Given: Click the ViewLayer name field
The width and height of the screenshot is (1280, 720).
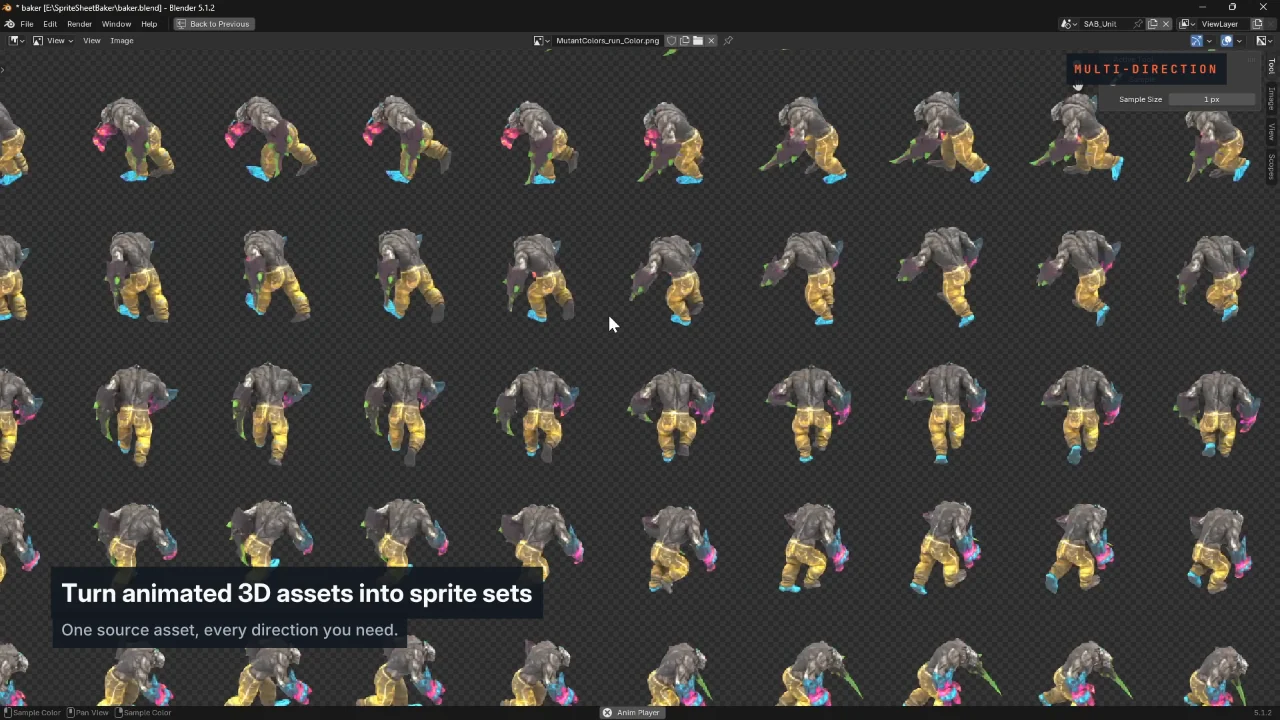Looking at the screenshot, I should tap(1224, 24).
